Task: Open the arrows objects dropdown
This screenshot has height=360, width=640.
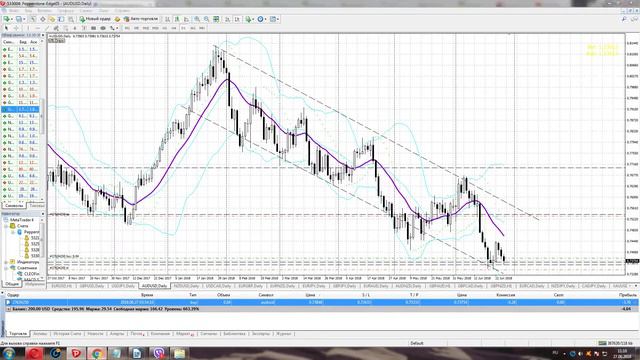Action: [x=113, y=28]
